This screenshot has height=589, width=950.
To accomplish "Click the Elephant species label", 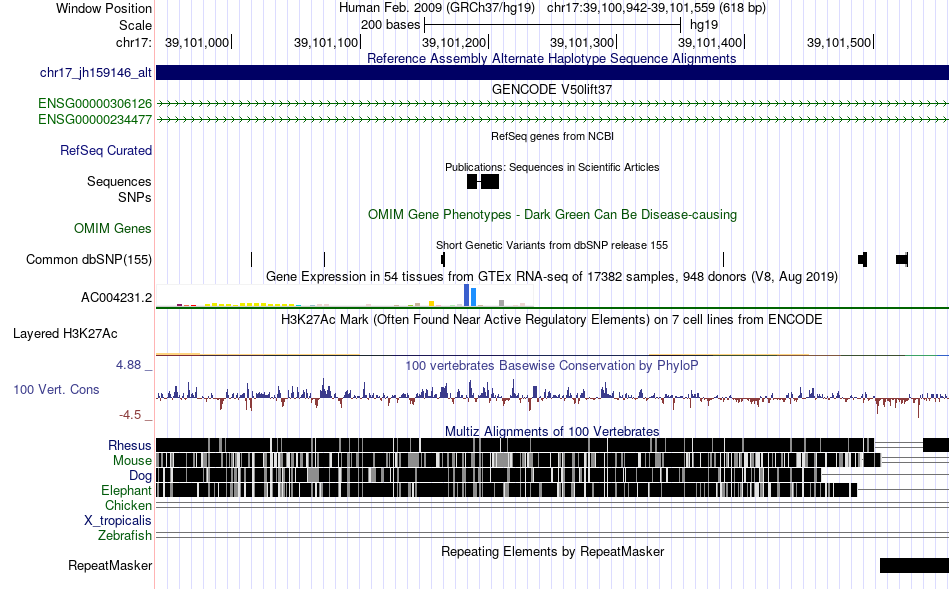I will click(x=126, y=491).
